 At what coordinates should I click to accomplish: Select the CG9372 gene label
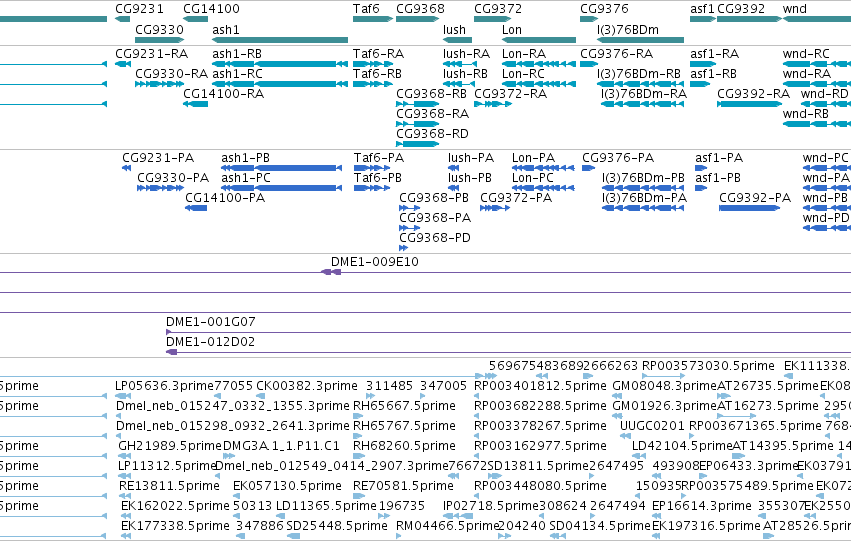click(498, 9)
